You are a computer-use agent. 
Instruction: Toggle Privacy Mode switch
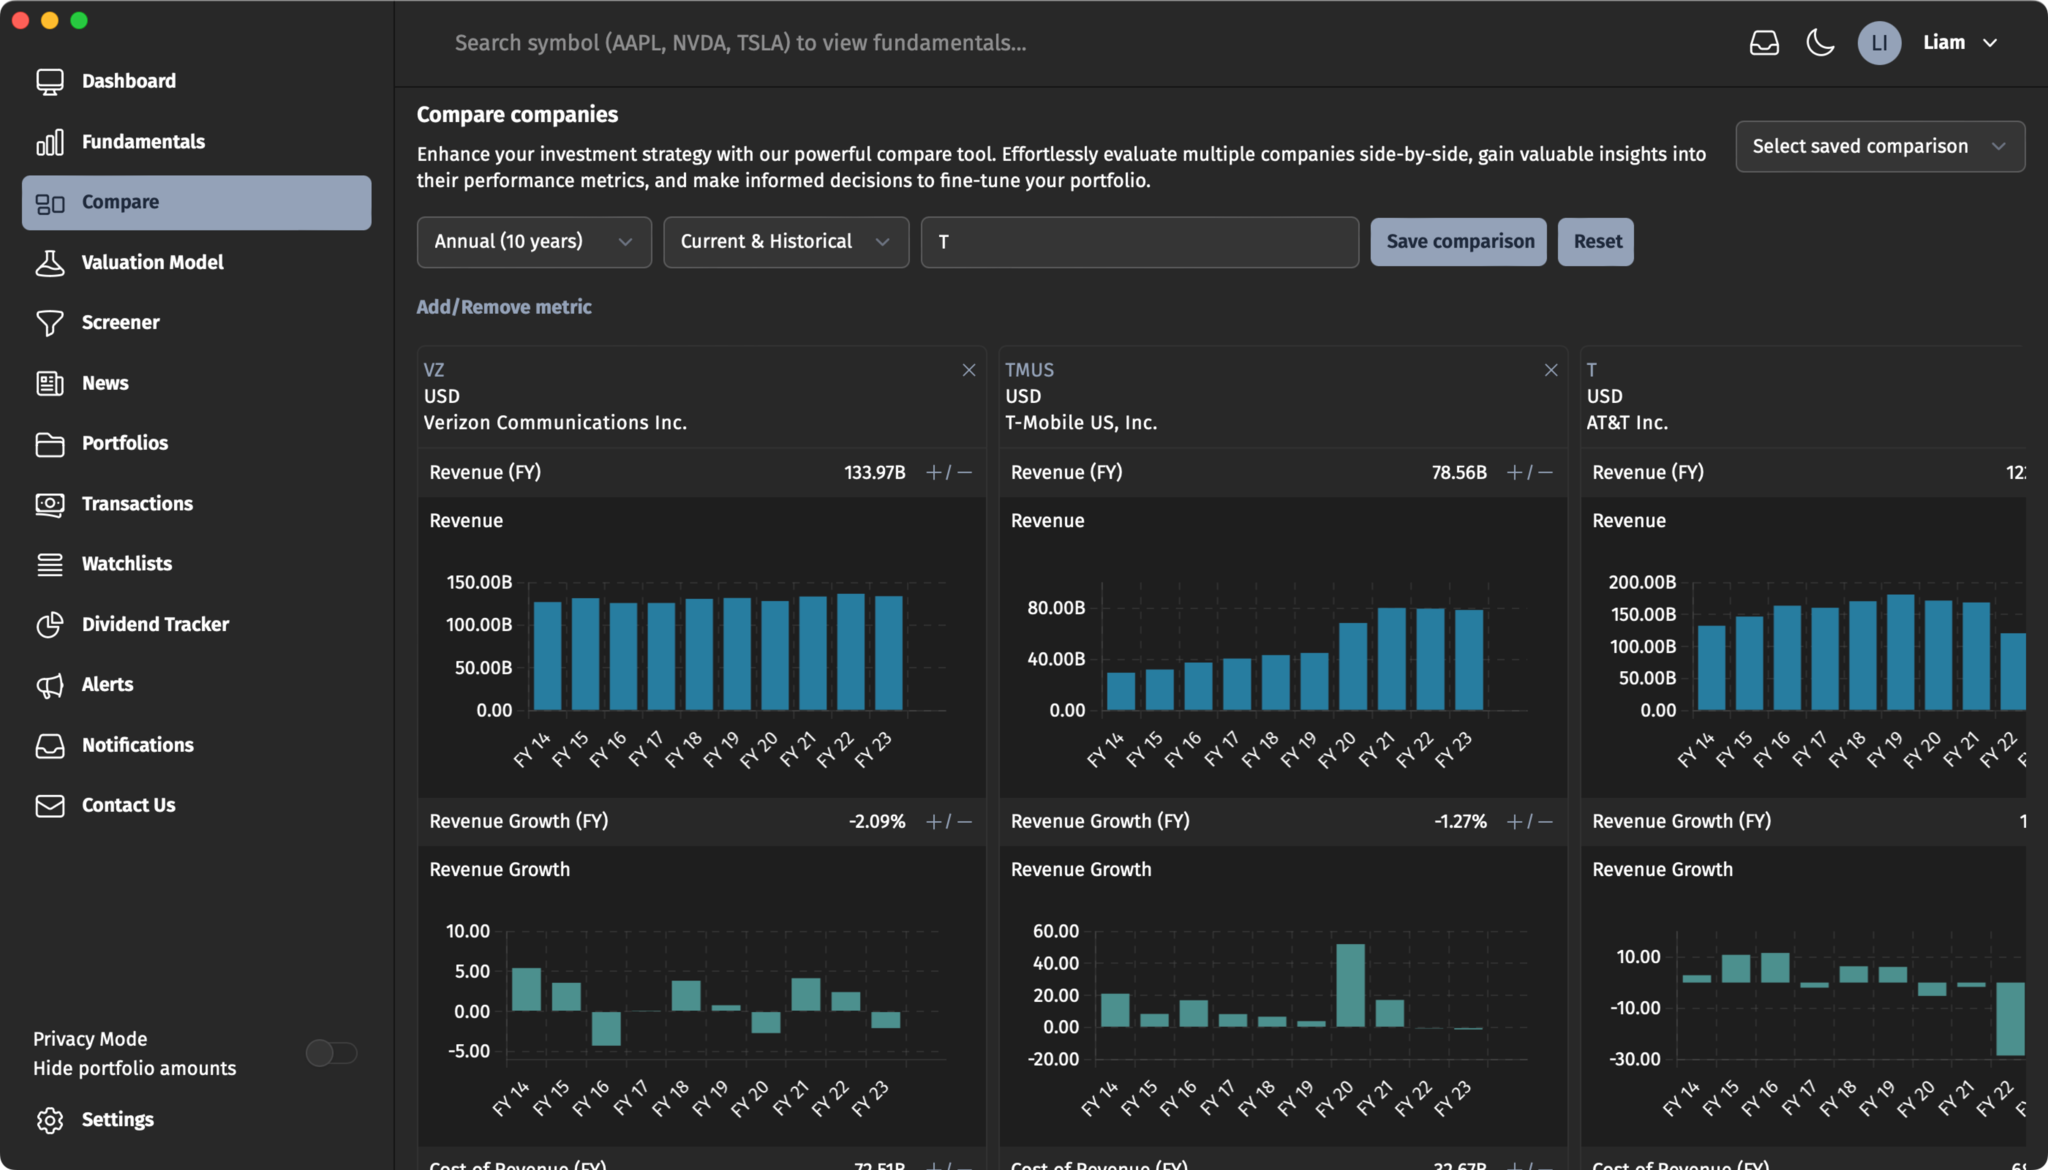tap(331, 1053)
